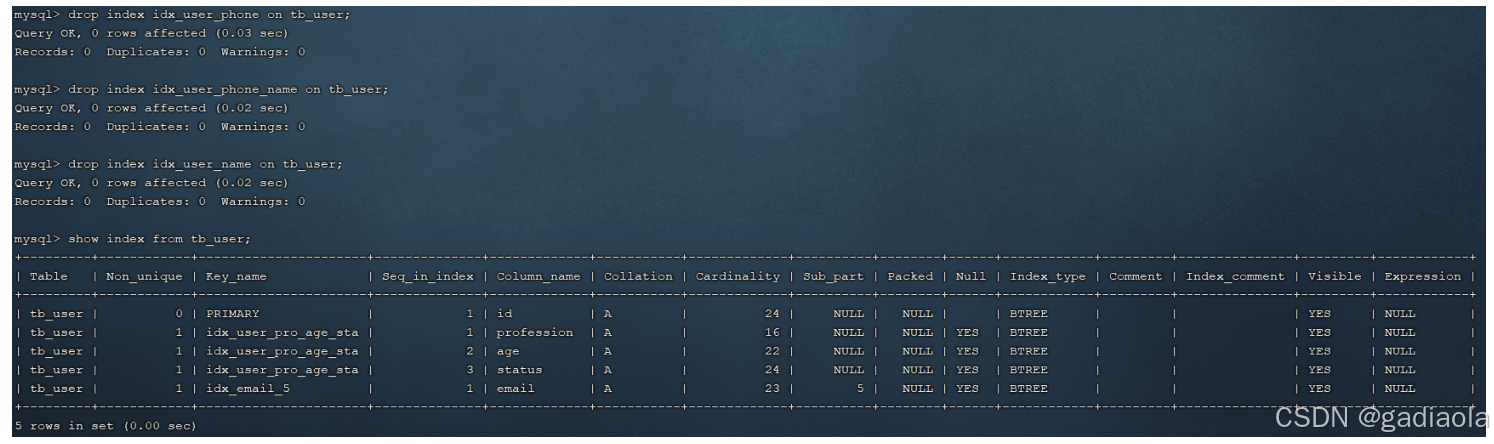Click the 'profession' column name cell
The image size is (1494, 444).
point(535,333)
